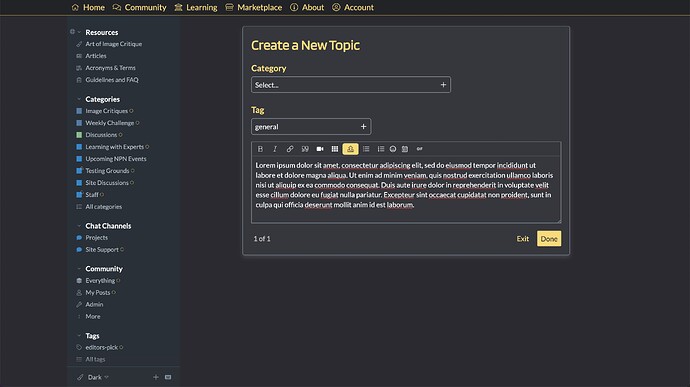Viewport: 690px width, 387px height.
Task: Click the Image Critiques blue square icon
Action: tap(79, 111)
